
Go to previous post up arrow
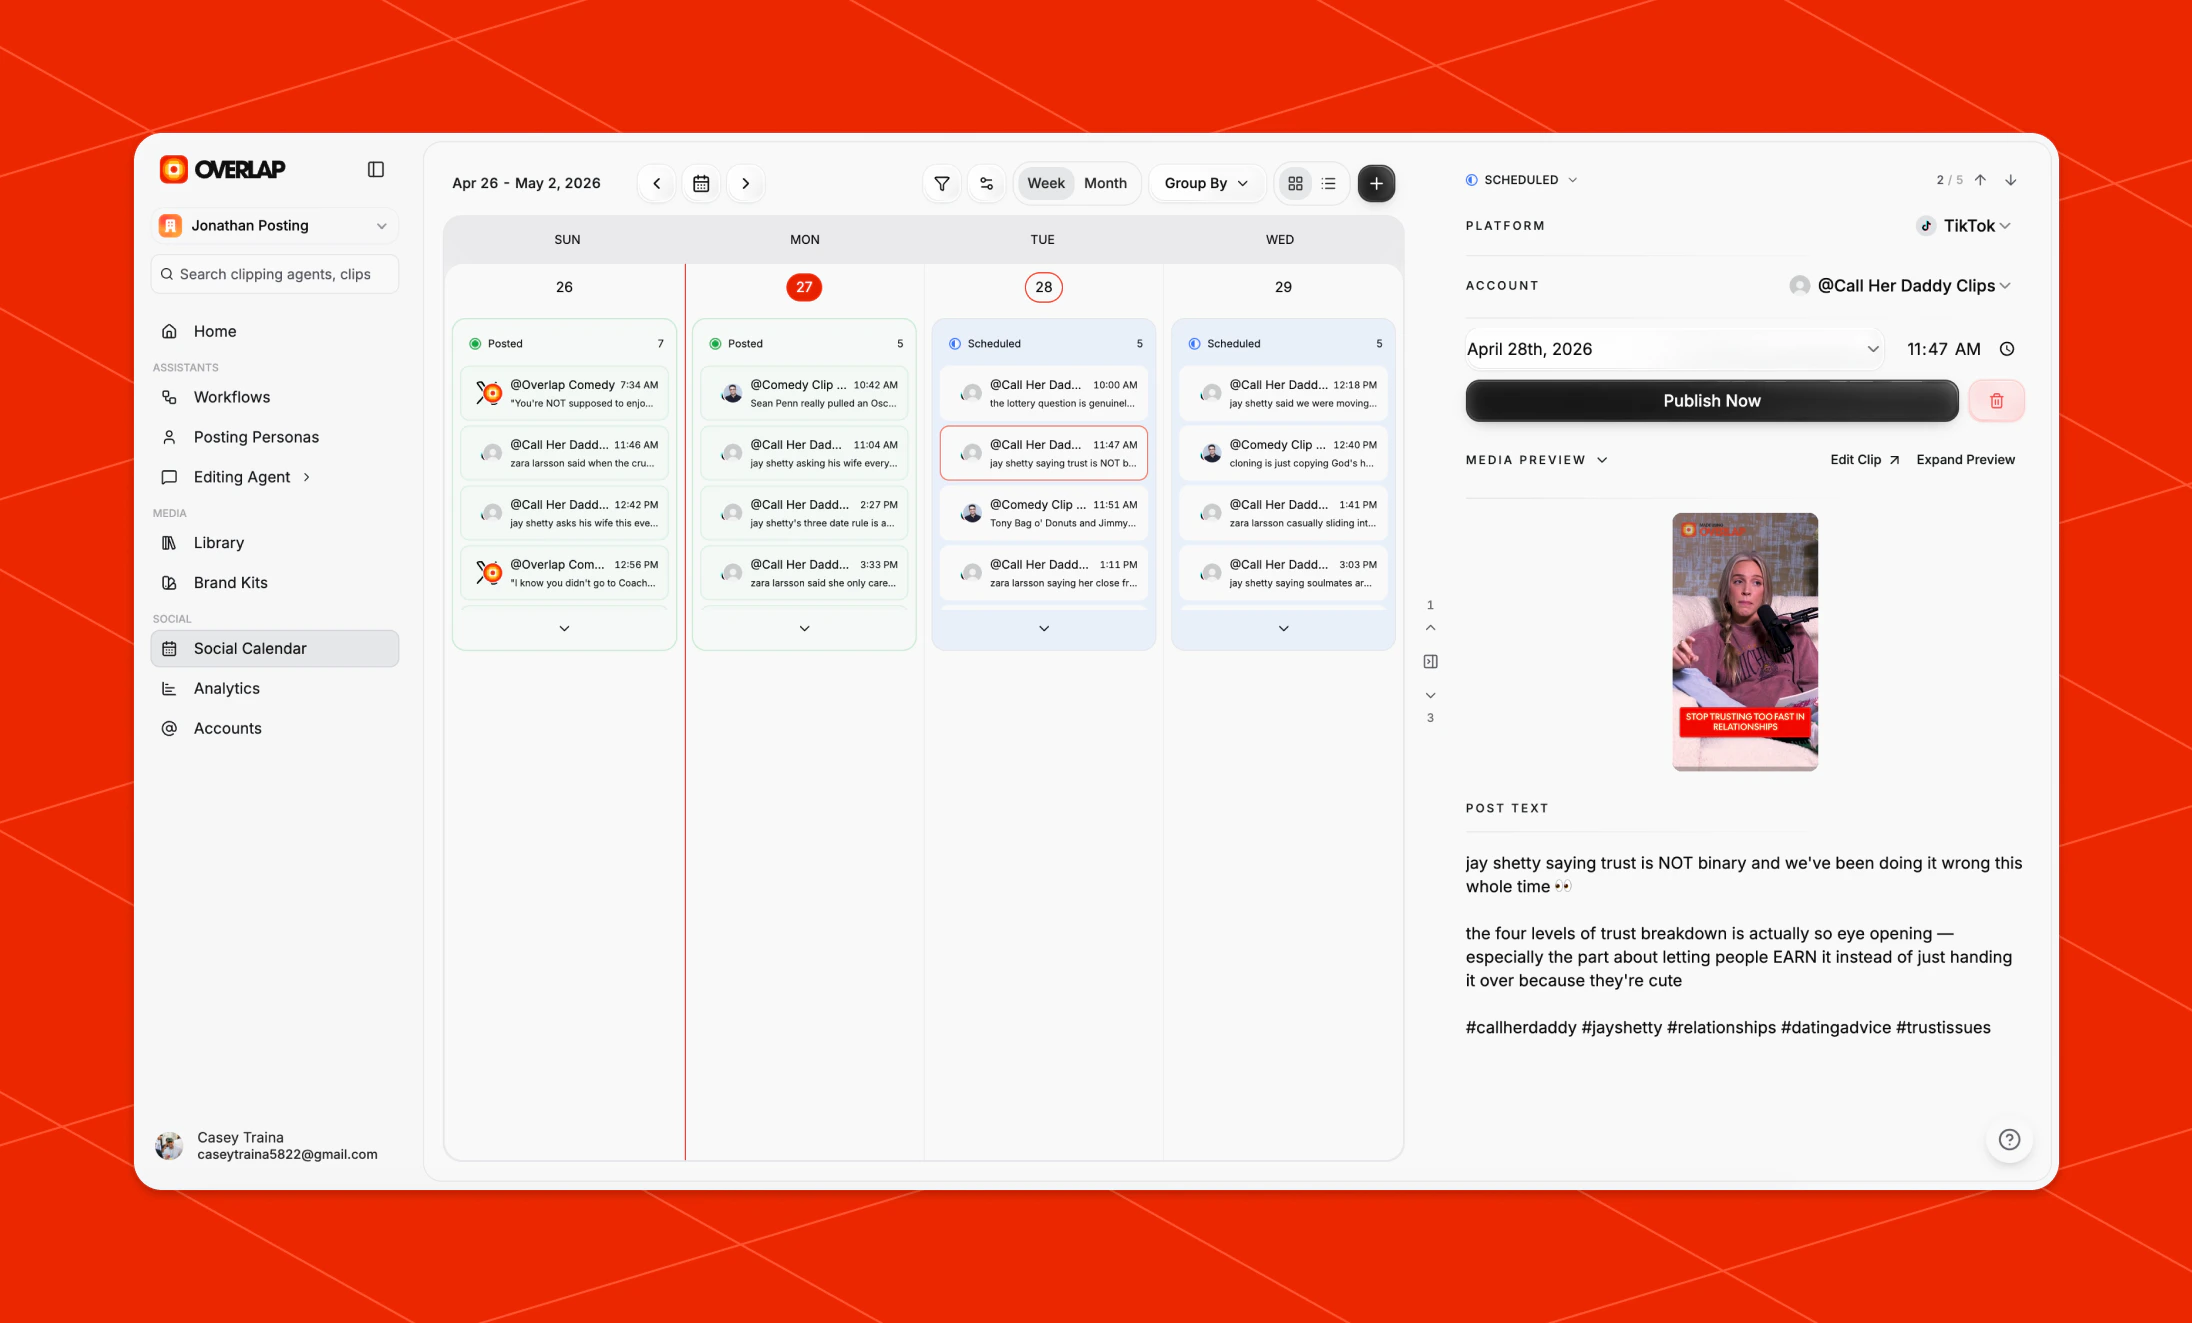click(1980, 180)
